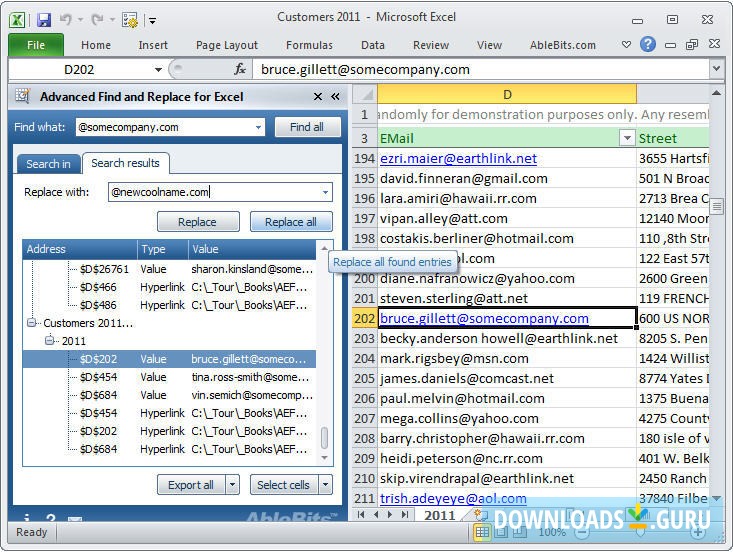Expand the formula bar with right arrow
Image resolution: width=733 pixels, height=552 pixels.
(716, 69)
